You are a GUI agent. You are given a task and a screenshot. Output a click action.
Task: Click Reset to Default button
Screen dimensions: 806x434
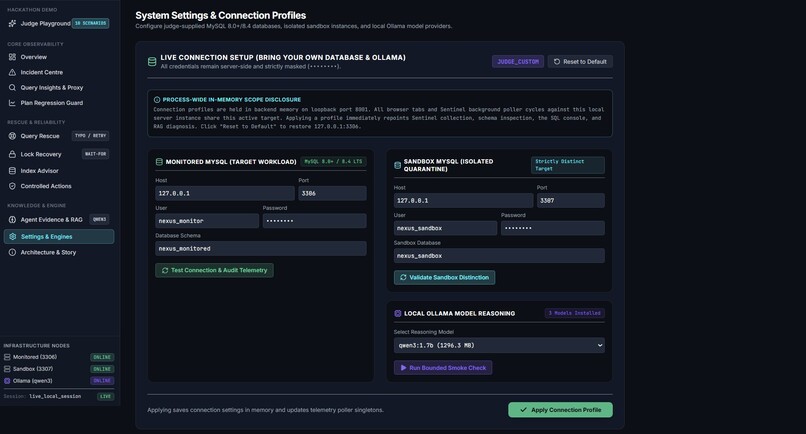[580, 62]
